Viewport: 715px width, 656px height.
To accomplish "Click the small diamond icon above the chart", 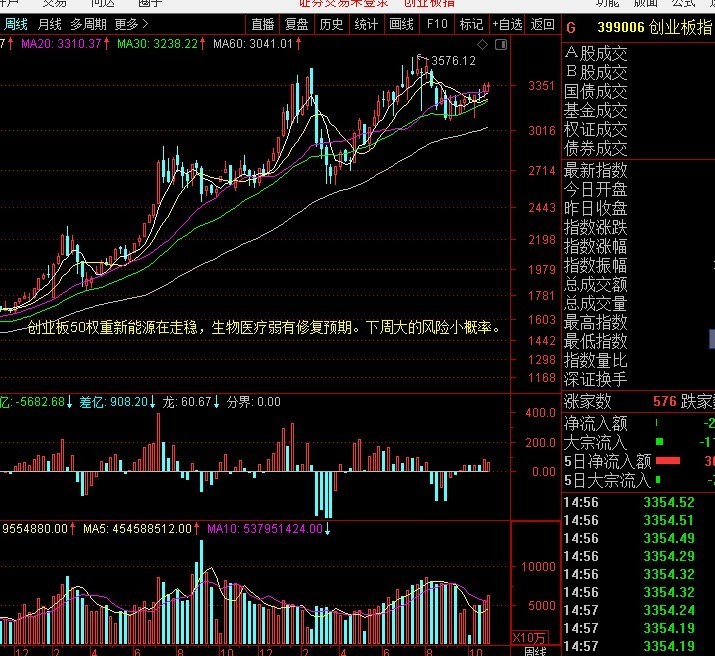I will 483,45.
